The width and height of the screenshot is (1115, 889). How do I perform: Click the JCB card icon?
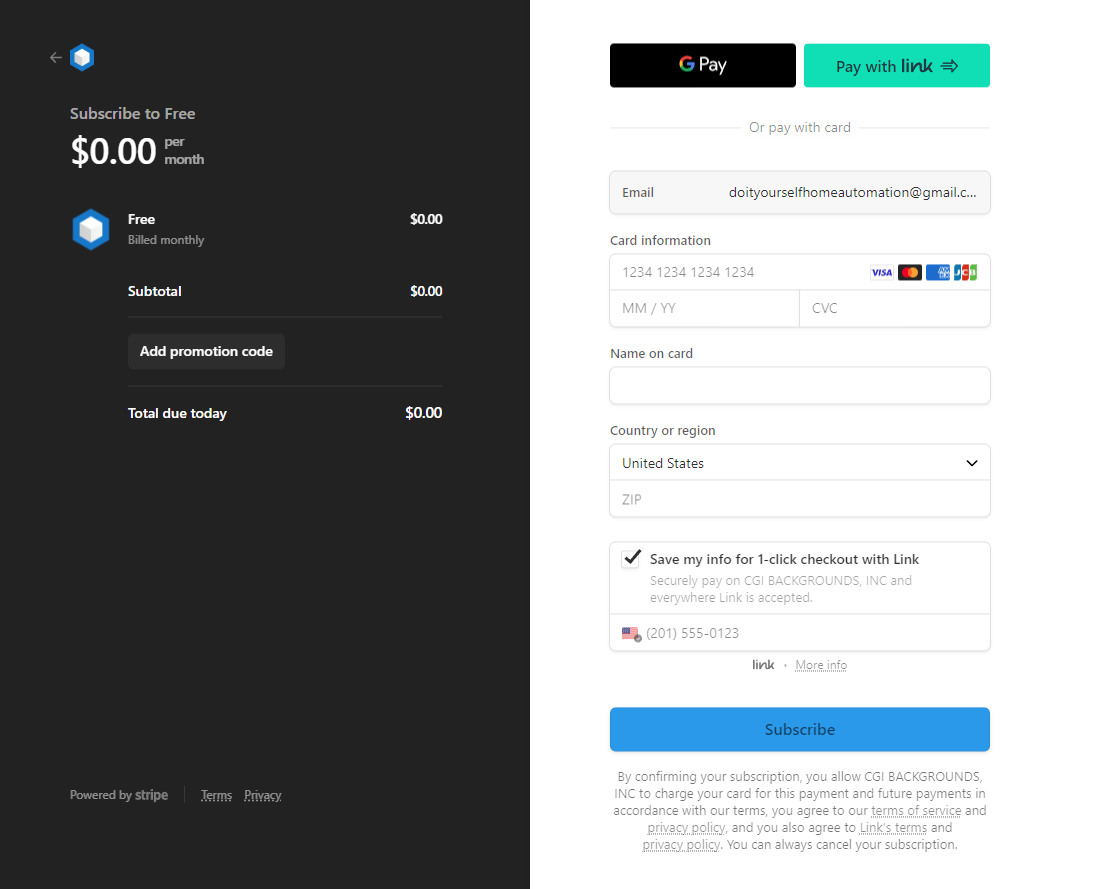click(965, 272)
